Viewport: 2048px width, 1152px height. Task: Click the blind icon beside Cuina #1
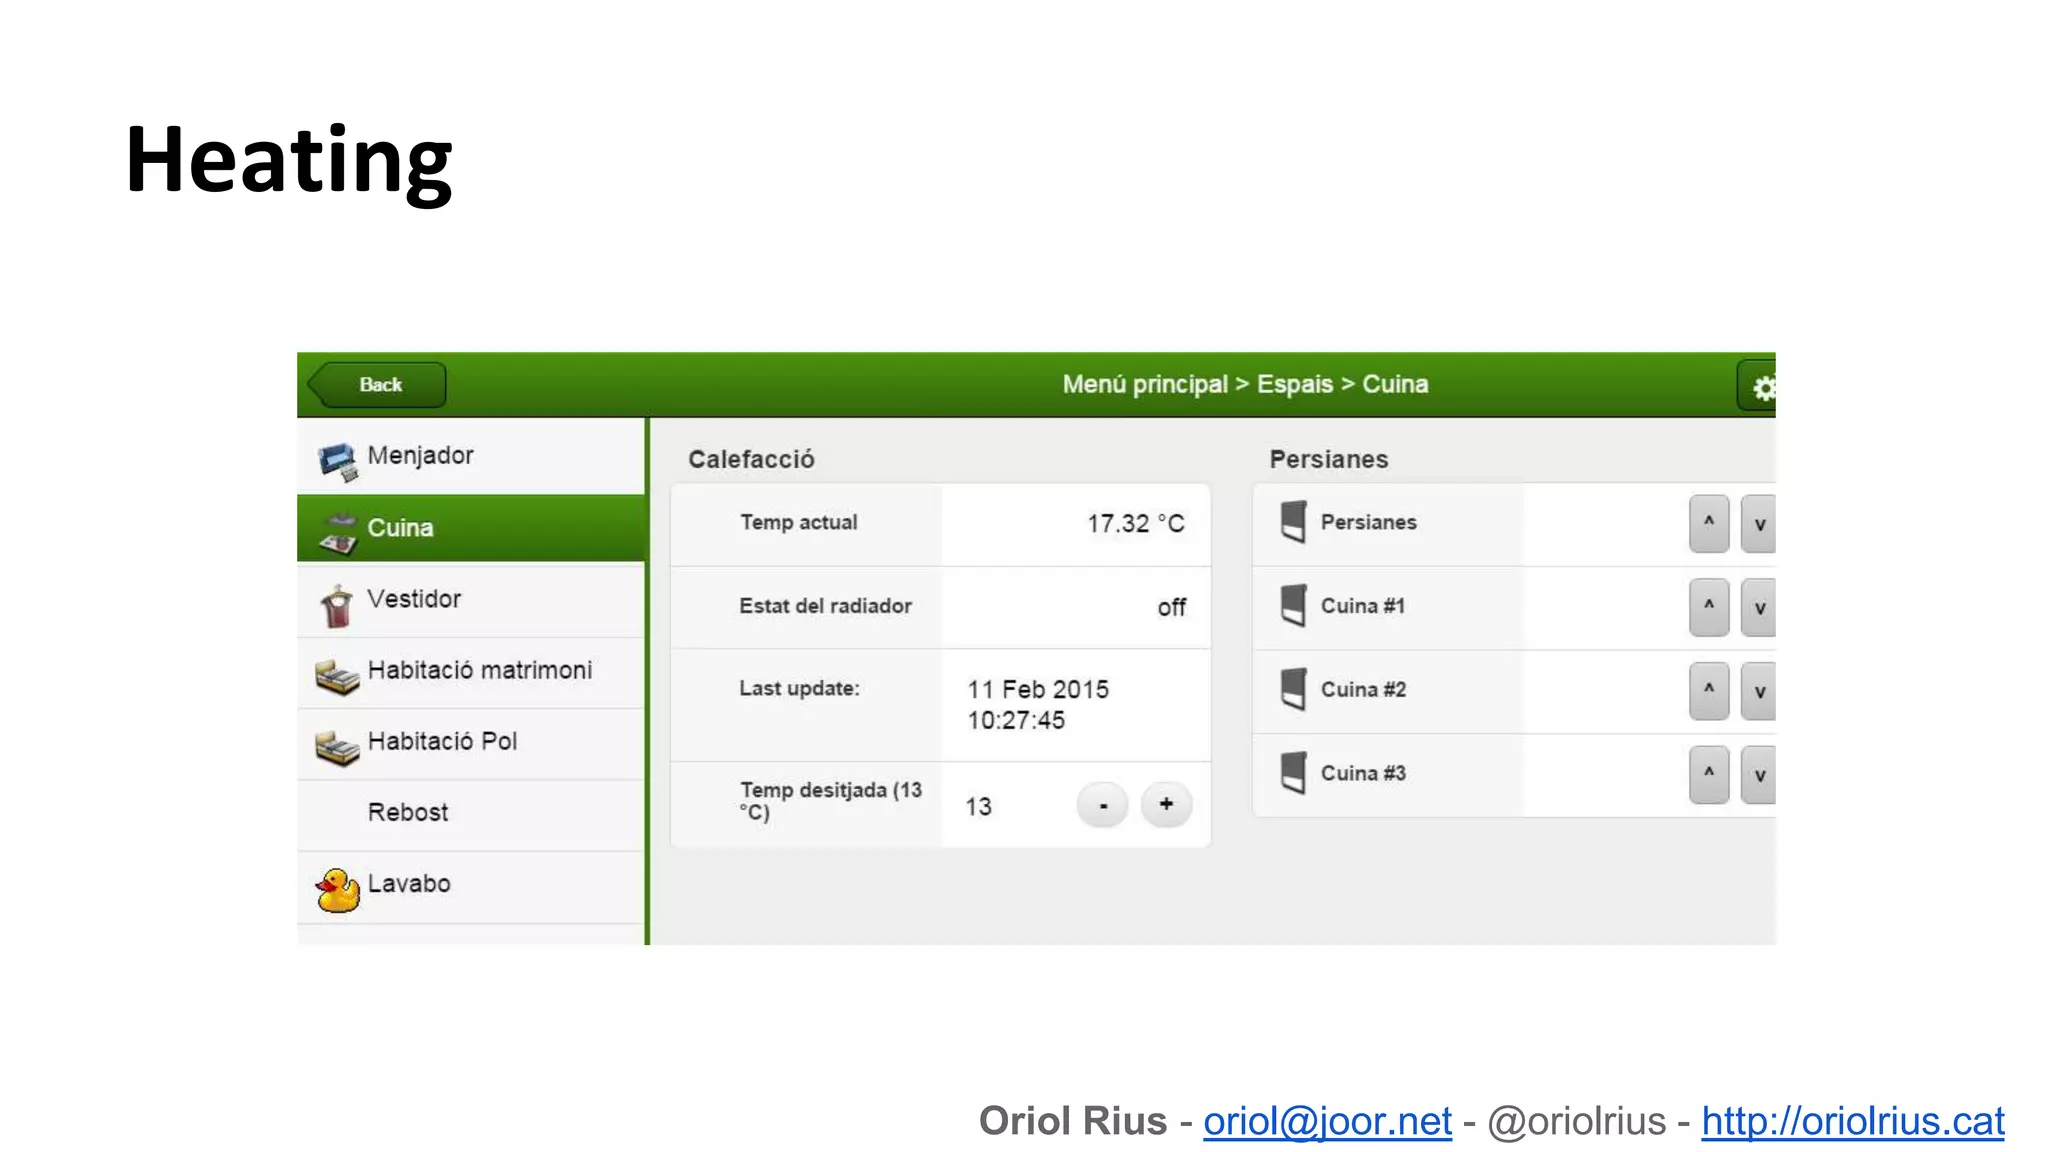[x=1293, y=606]
